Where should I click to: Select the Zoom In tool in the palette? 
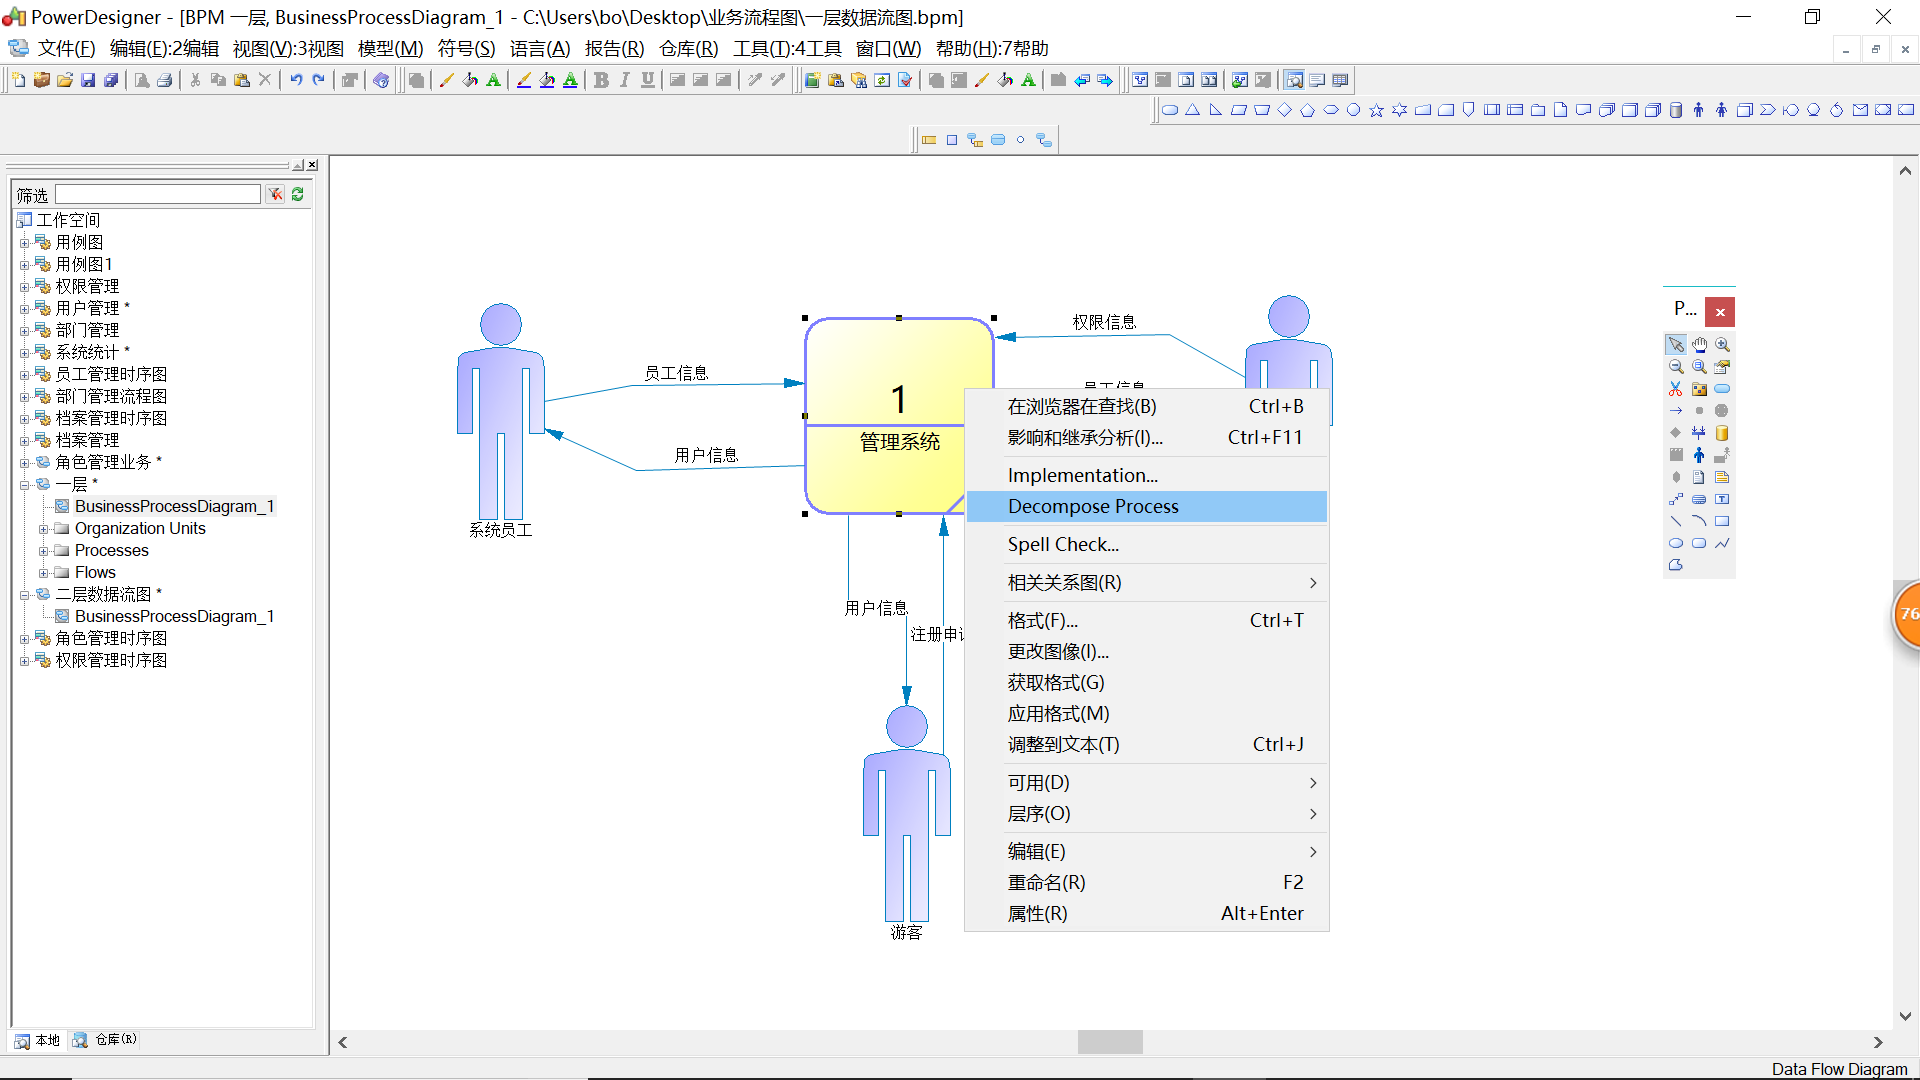point(1723,344)
